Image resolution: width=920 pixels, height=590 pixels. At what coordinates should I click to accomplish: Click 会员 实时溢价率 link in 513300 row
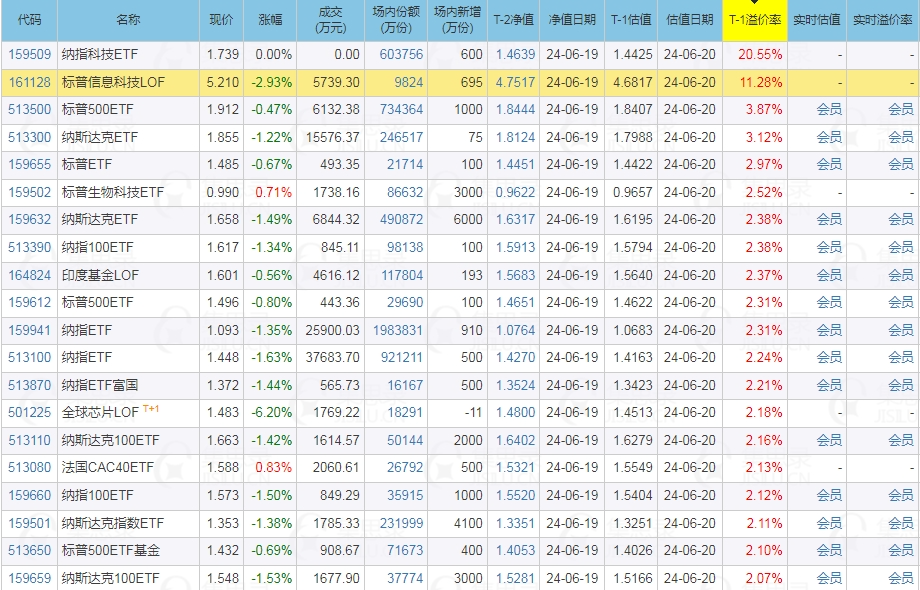click(x=901, y=137)
